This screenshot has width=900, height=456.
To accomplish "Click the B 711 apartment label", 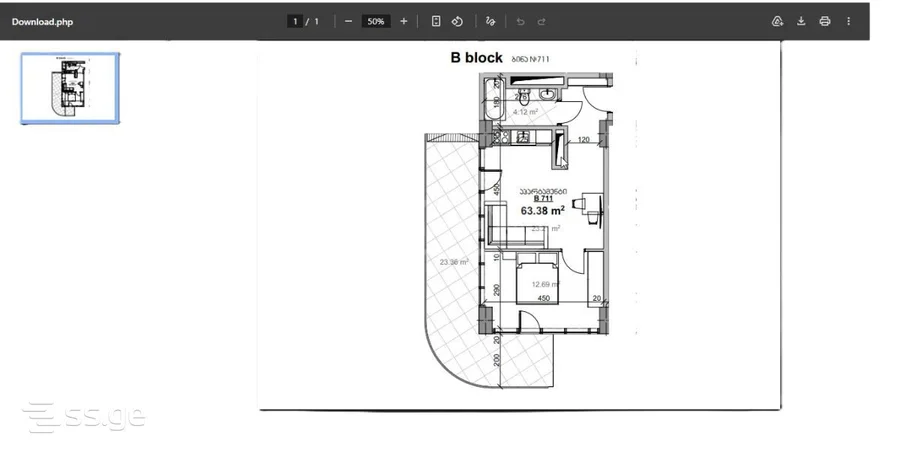I will tap(544, 198).
